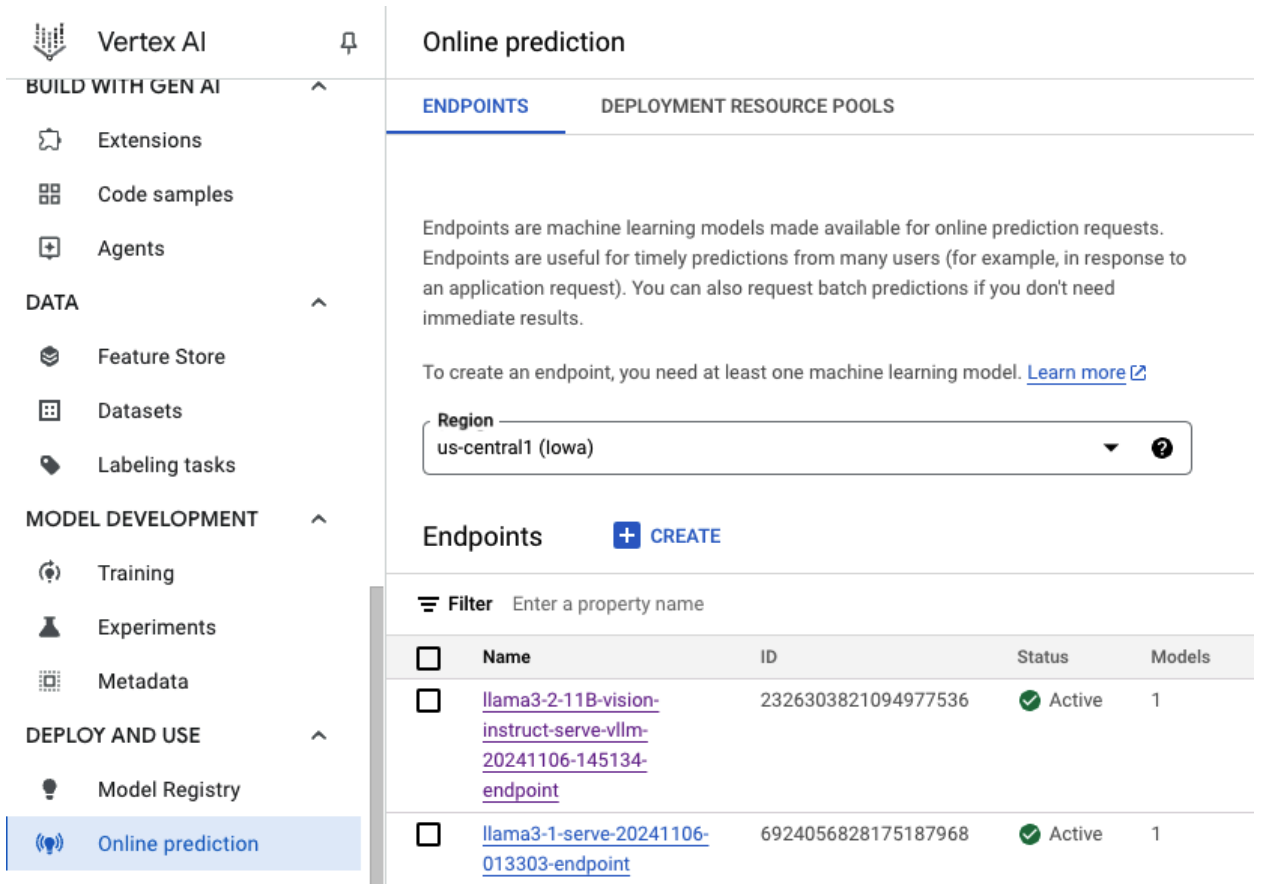The height and width of the screenshot is (896, 1272).
Task: Click the Labeling tasks tag icon
Action: [x=50, y=464]
